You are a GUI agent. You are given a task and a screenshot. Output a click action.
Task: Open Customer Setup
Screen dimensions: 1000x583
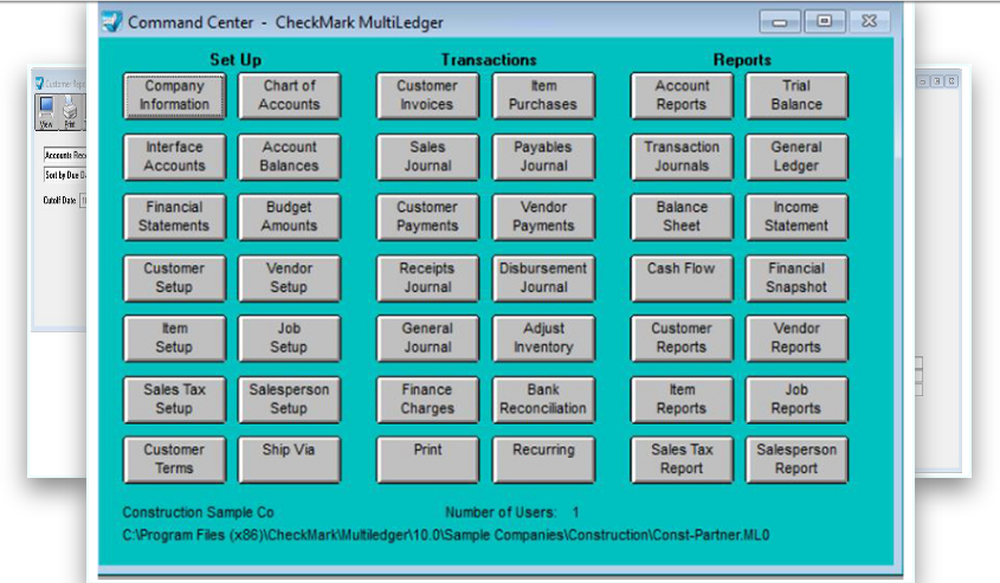(174, 278)
